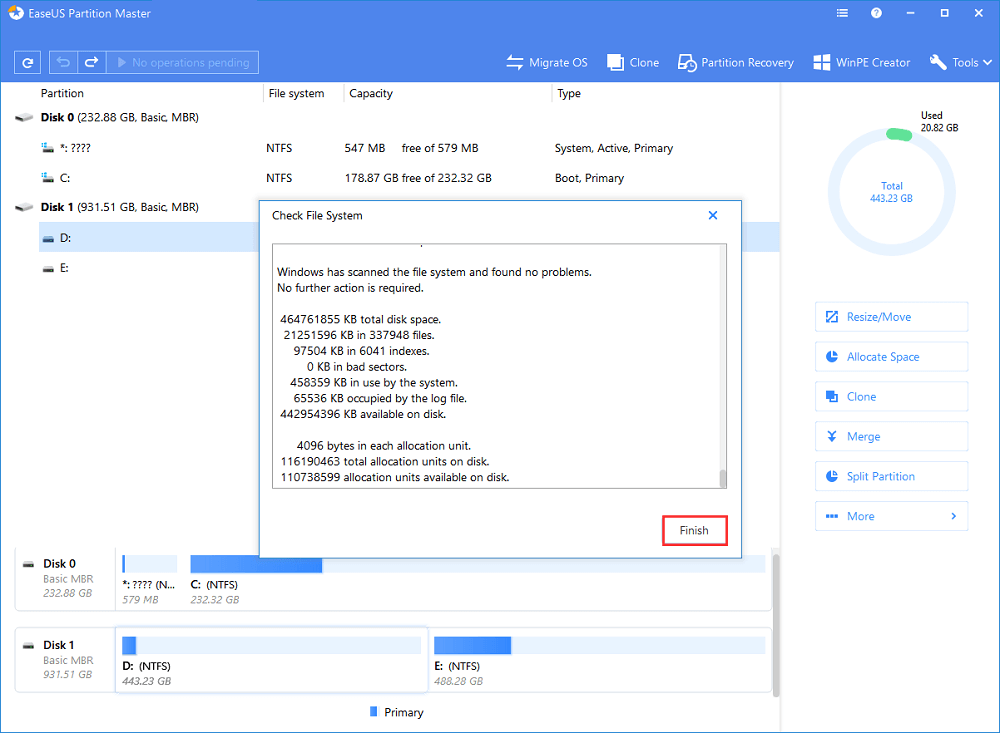Click the Partition Recovery icon
1000x733 pixels.
pyautogui.click(x=686, y=63)
